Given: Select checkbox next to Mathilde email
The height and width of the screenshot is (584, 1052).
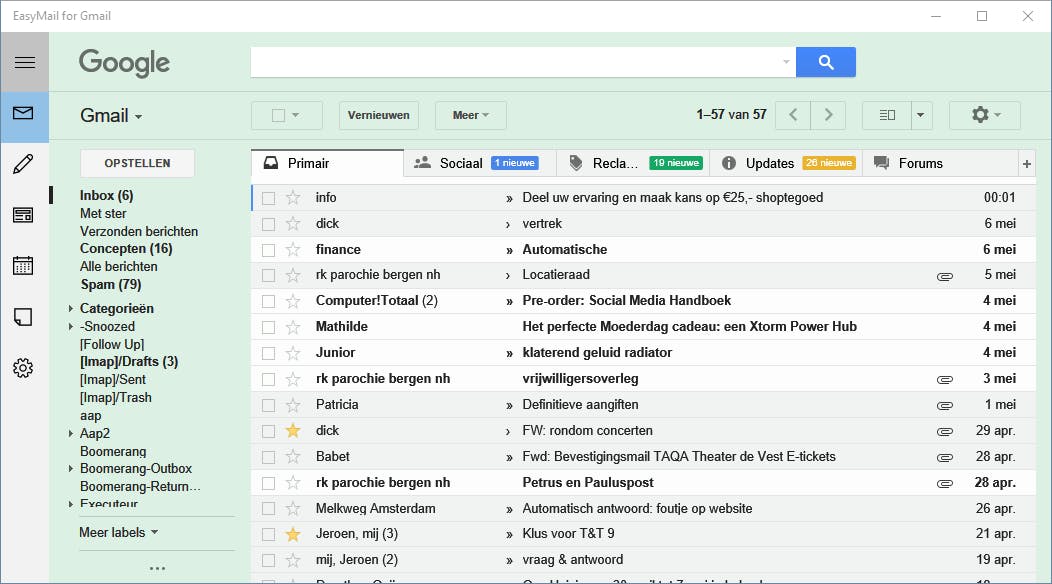Looking at the screenshot, I should point(268,327).
